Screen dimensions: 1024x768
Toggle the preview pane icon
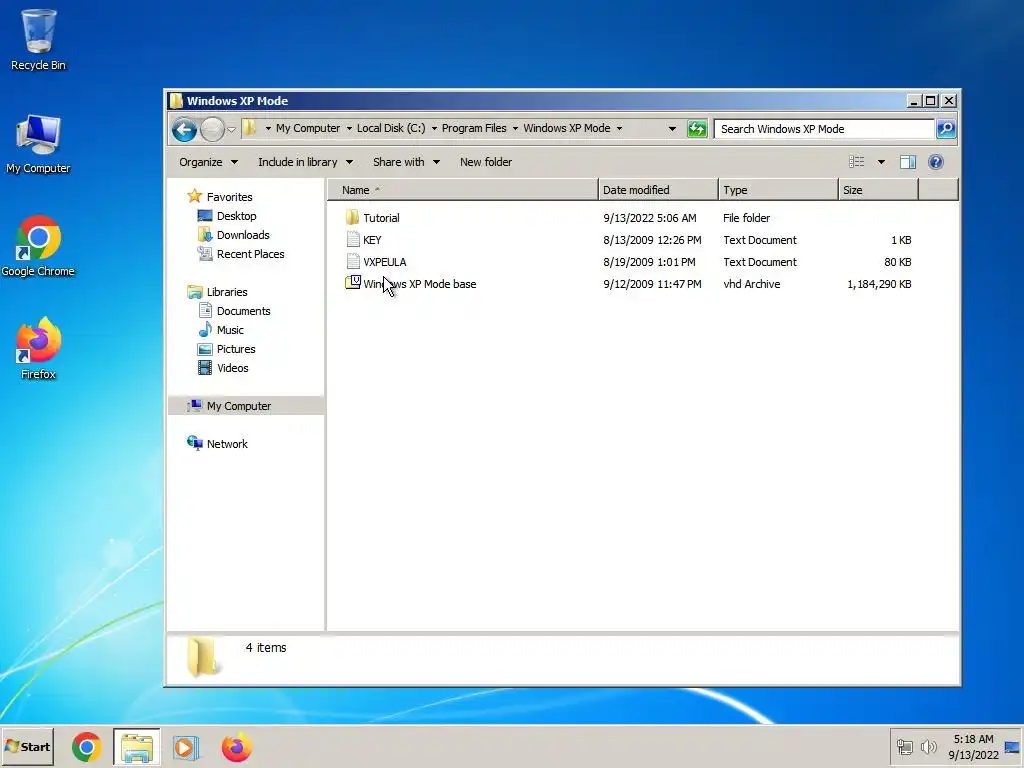[908, 162]
